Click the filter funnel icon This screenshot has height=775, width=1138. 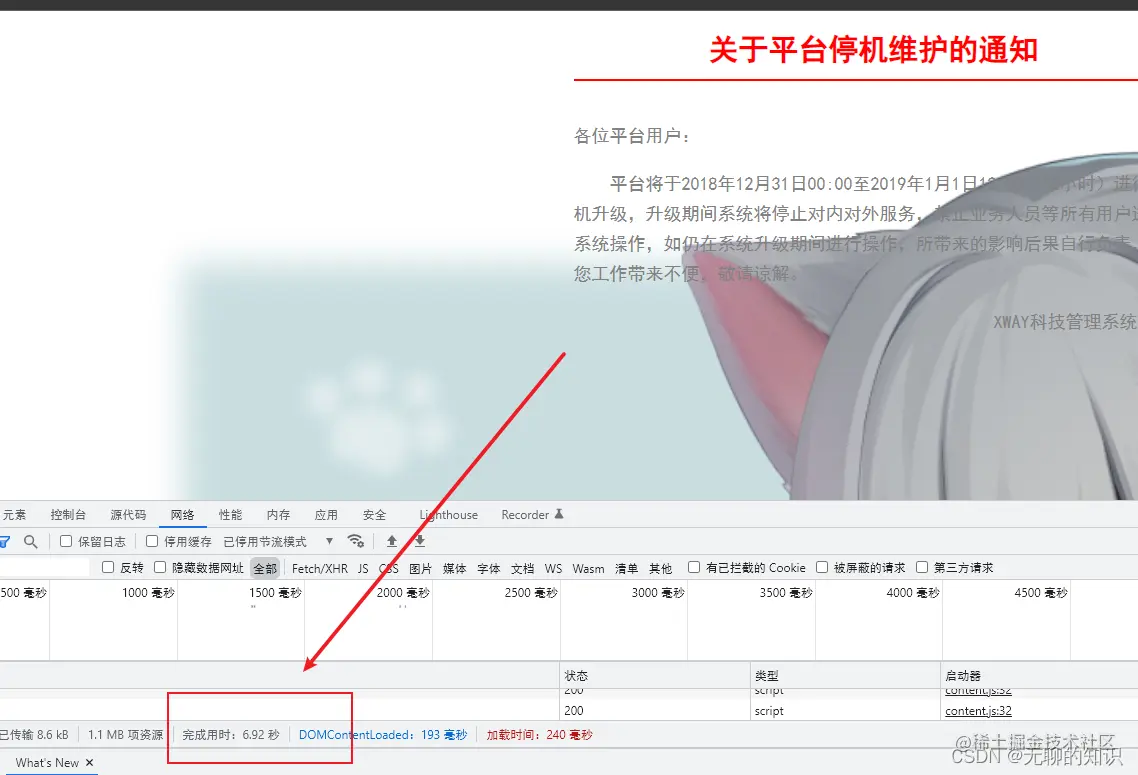pos(5,541)
